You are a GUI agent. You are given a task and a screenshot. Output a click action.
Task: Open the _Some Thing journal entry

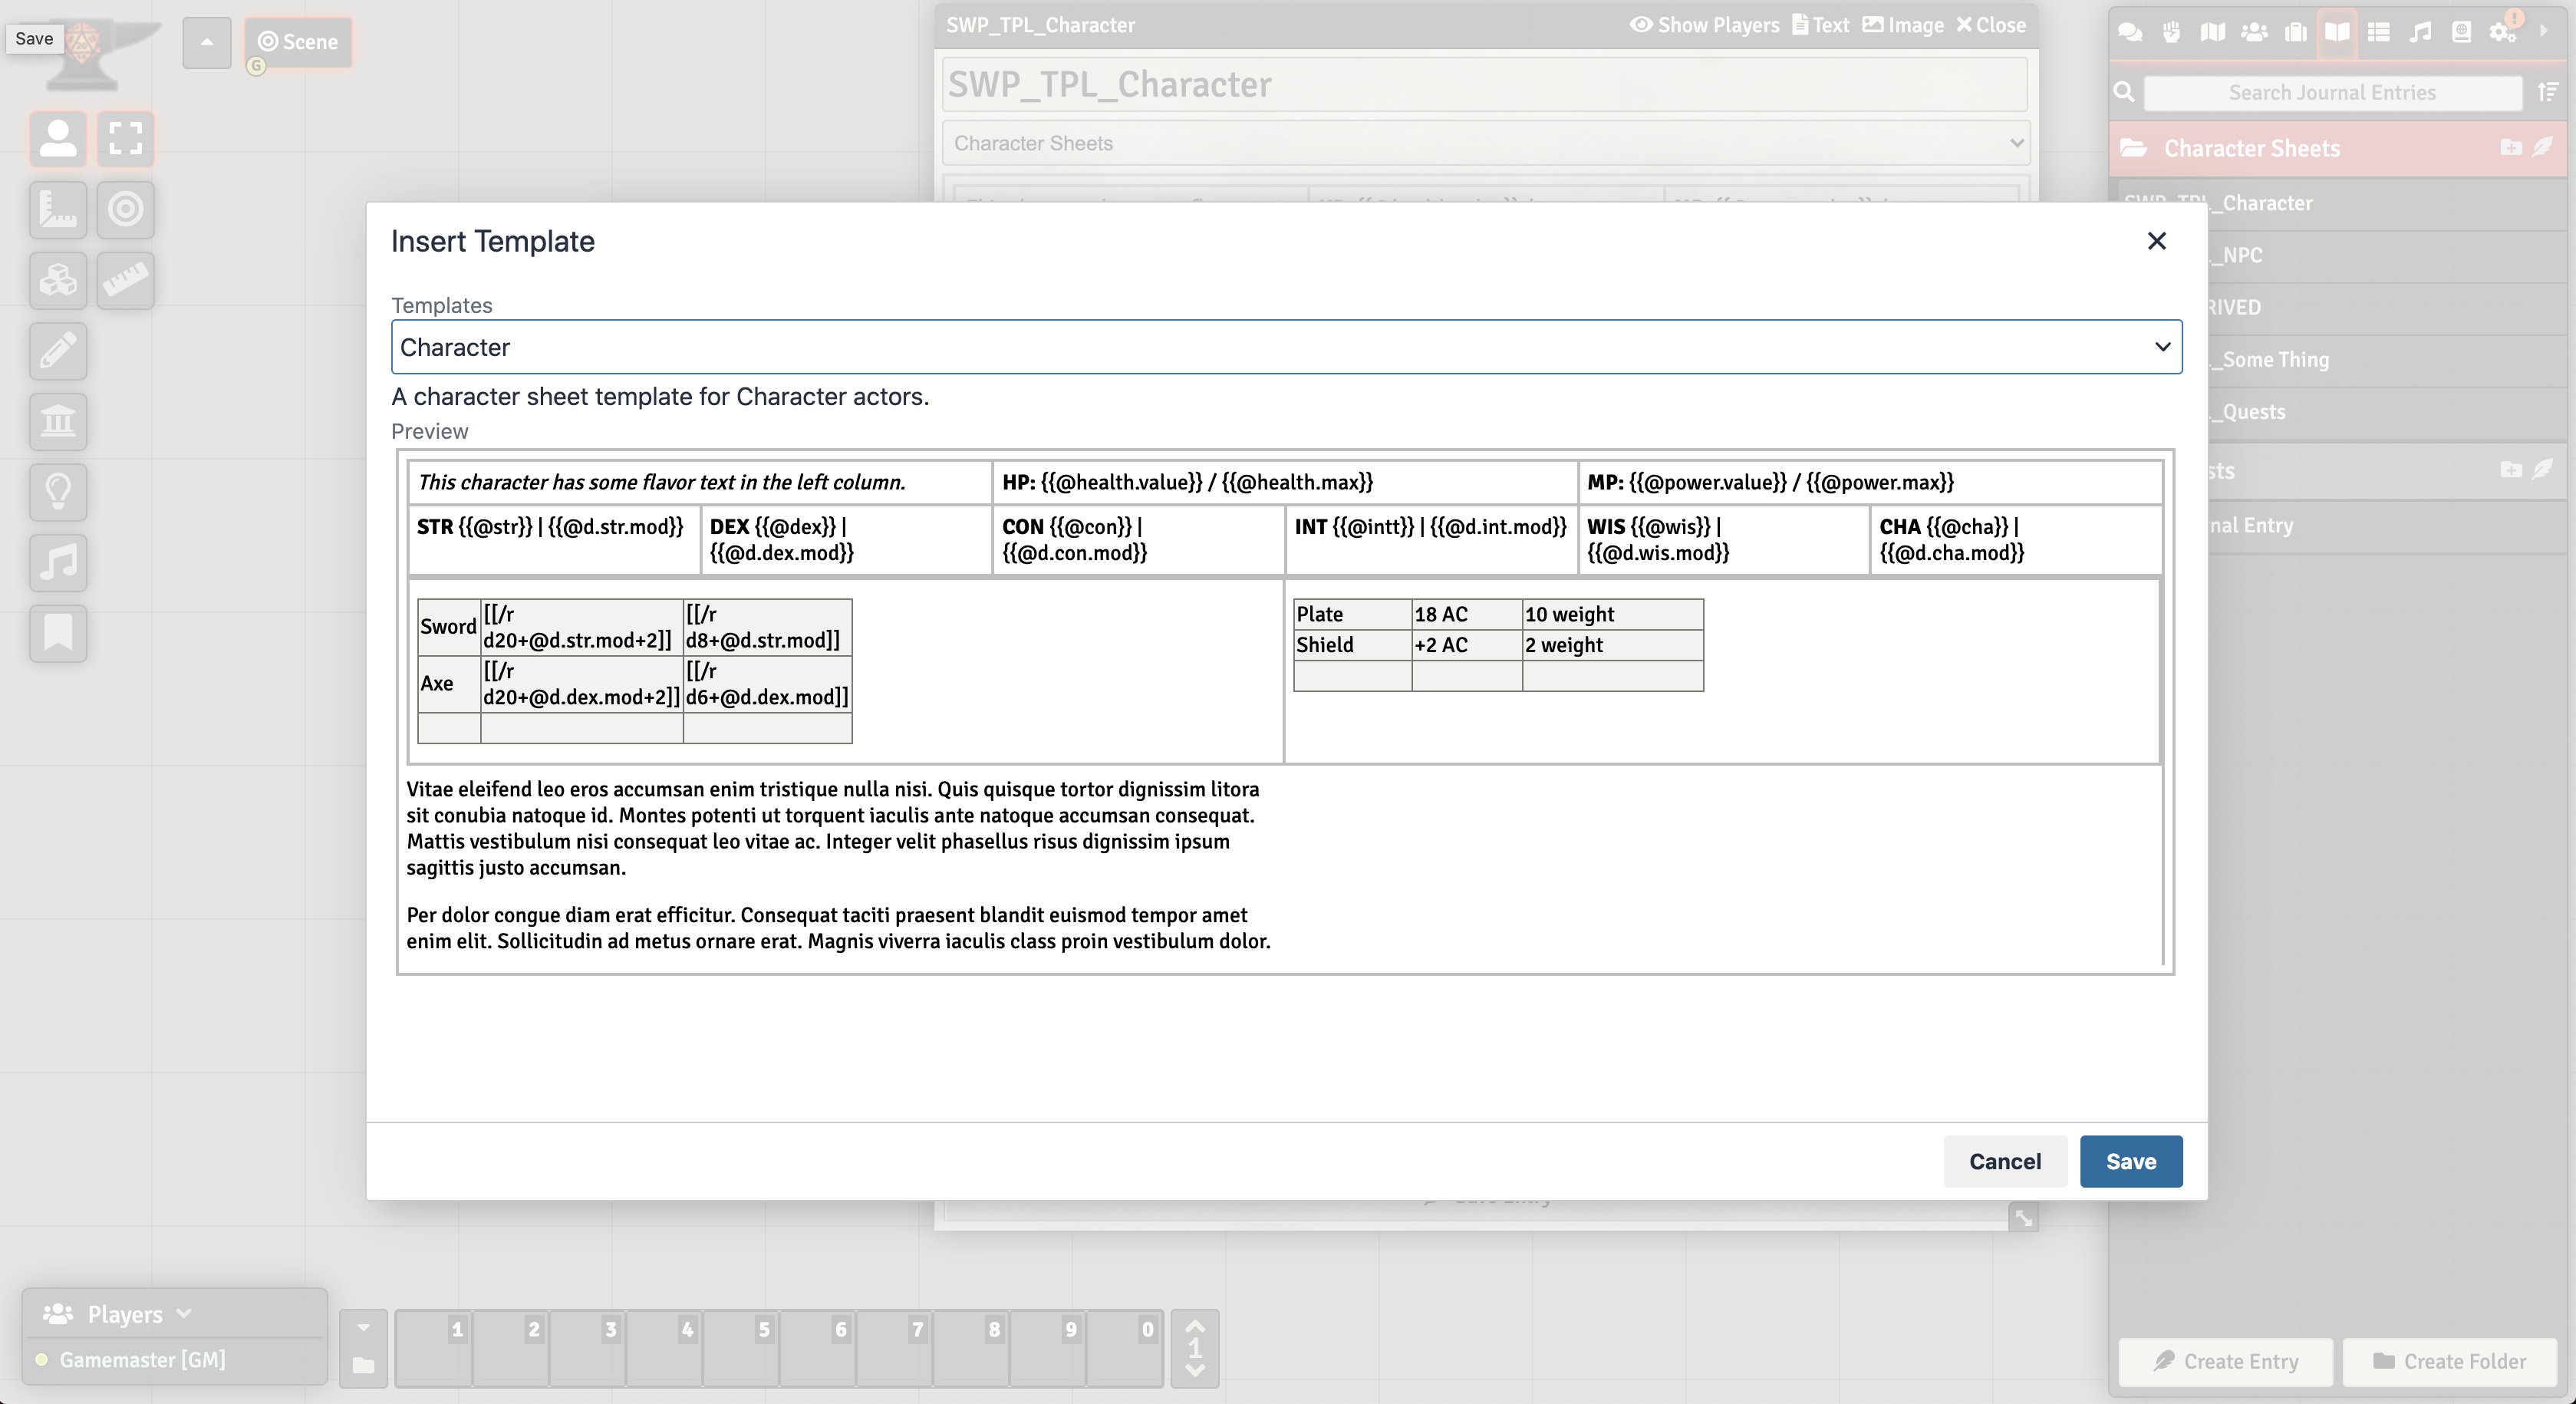pos(2387,359)
